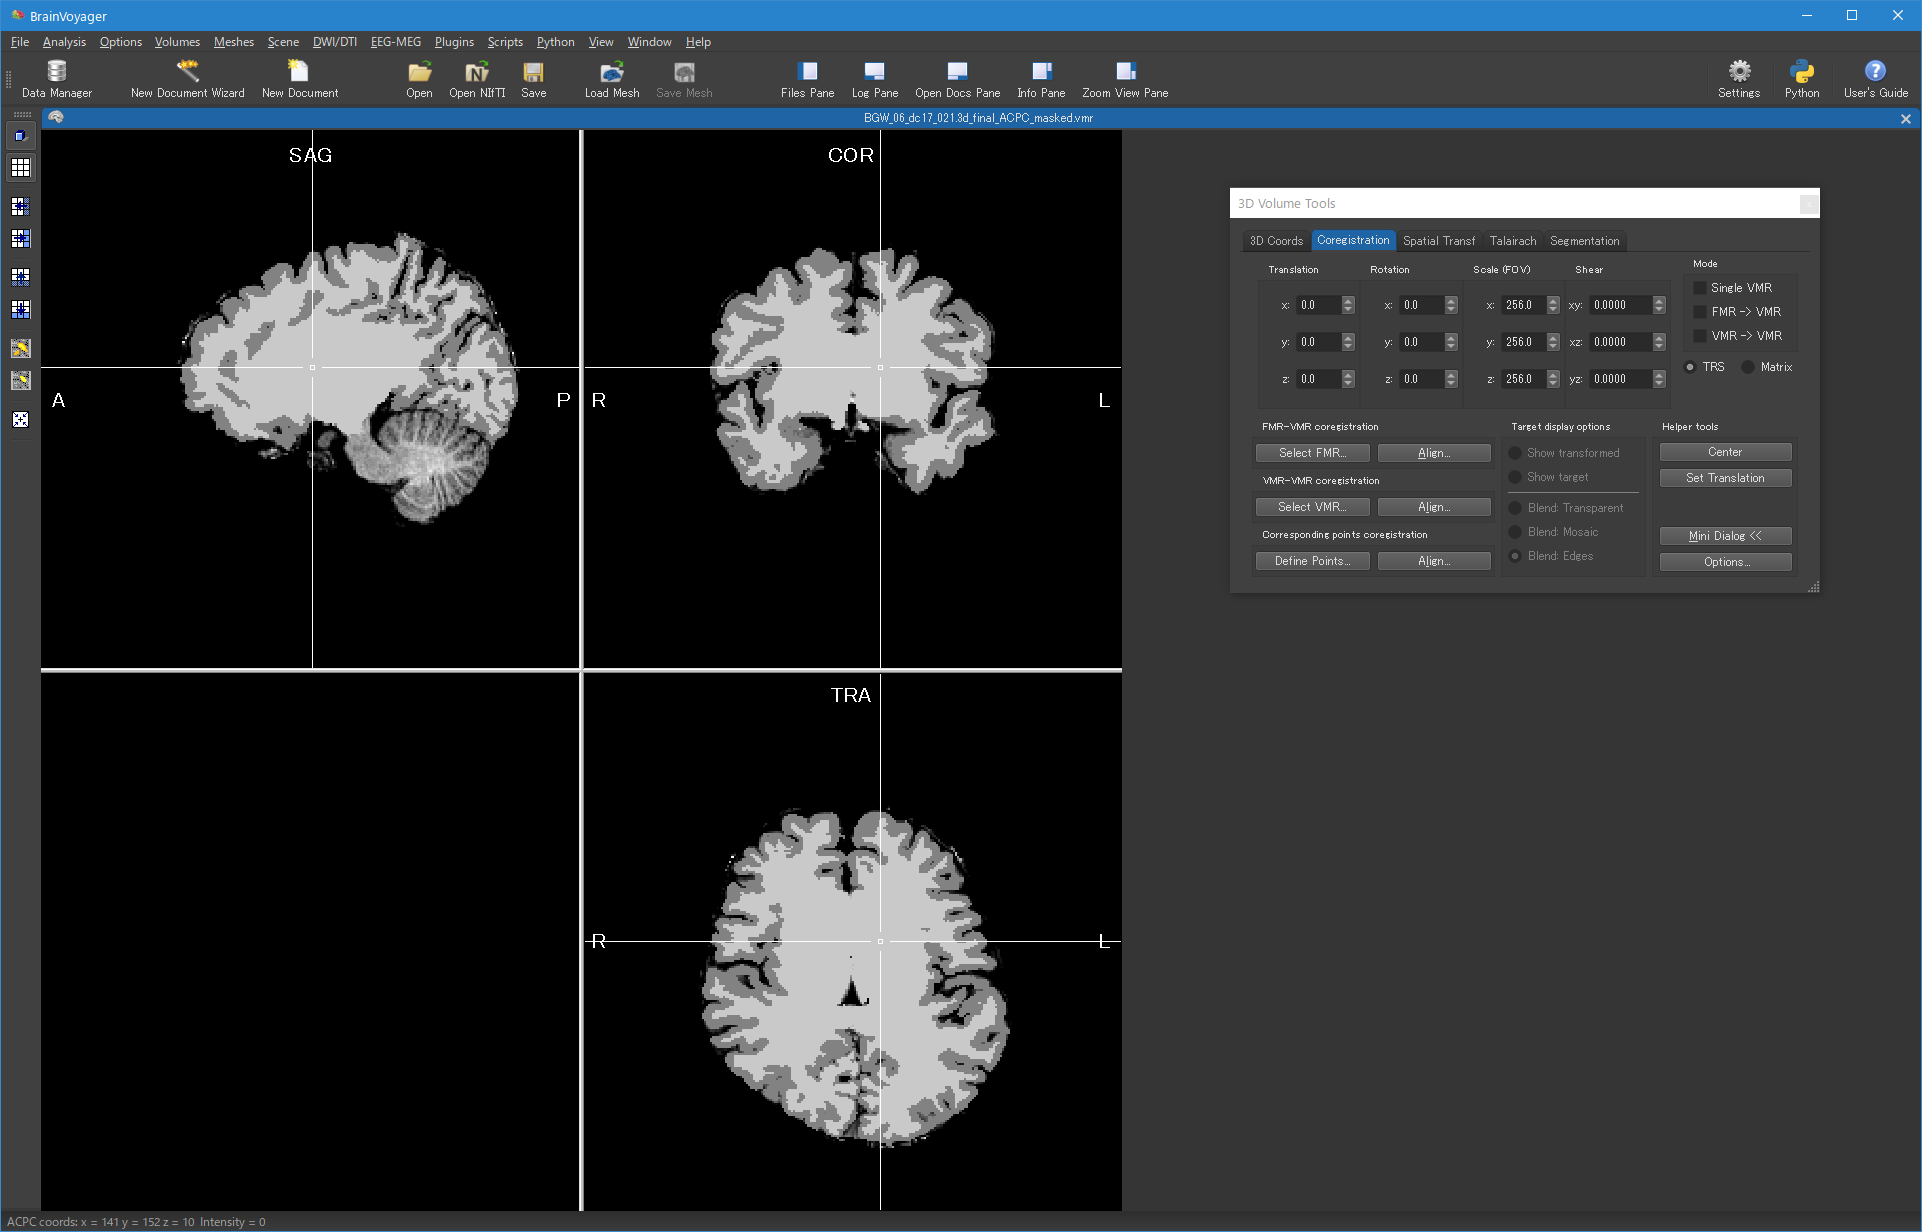The width and height of the screenshot is (1922, 1232).
Task: Adjust Rotation x stepper
Action: [x=1451, y=305]
